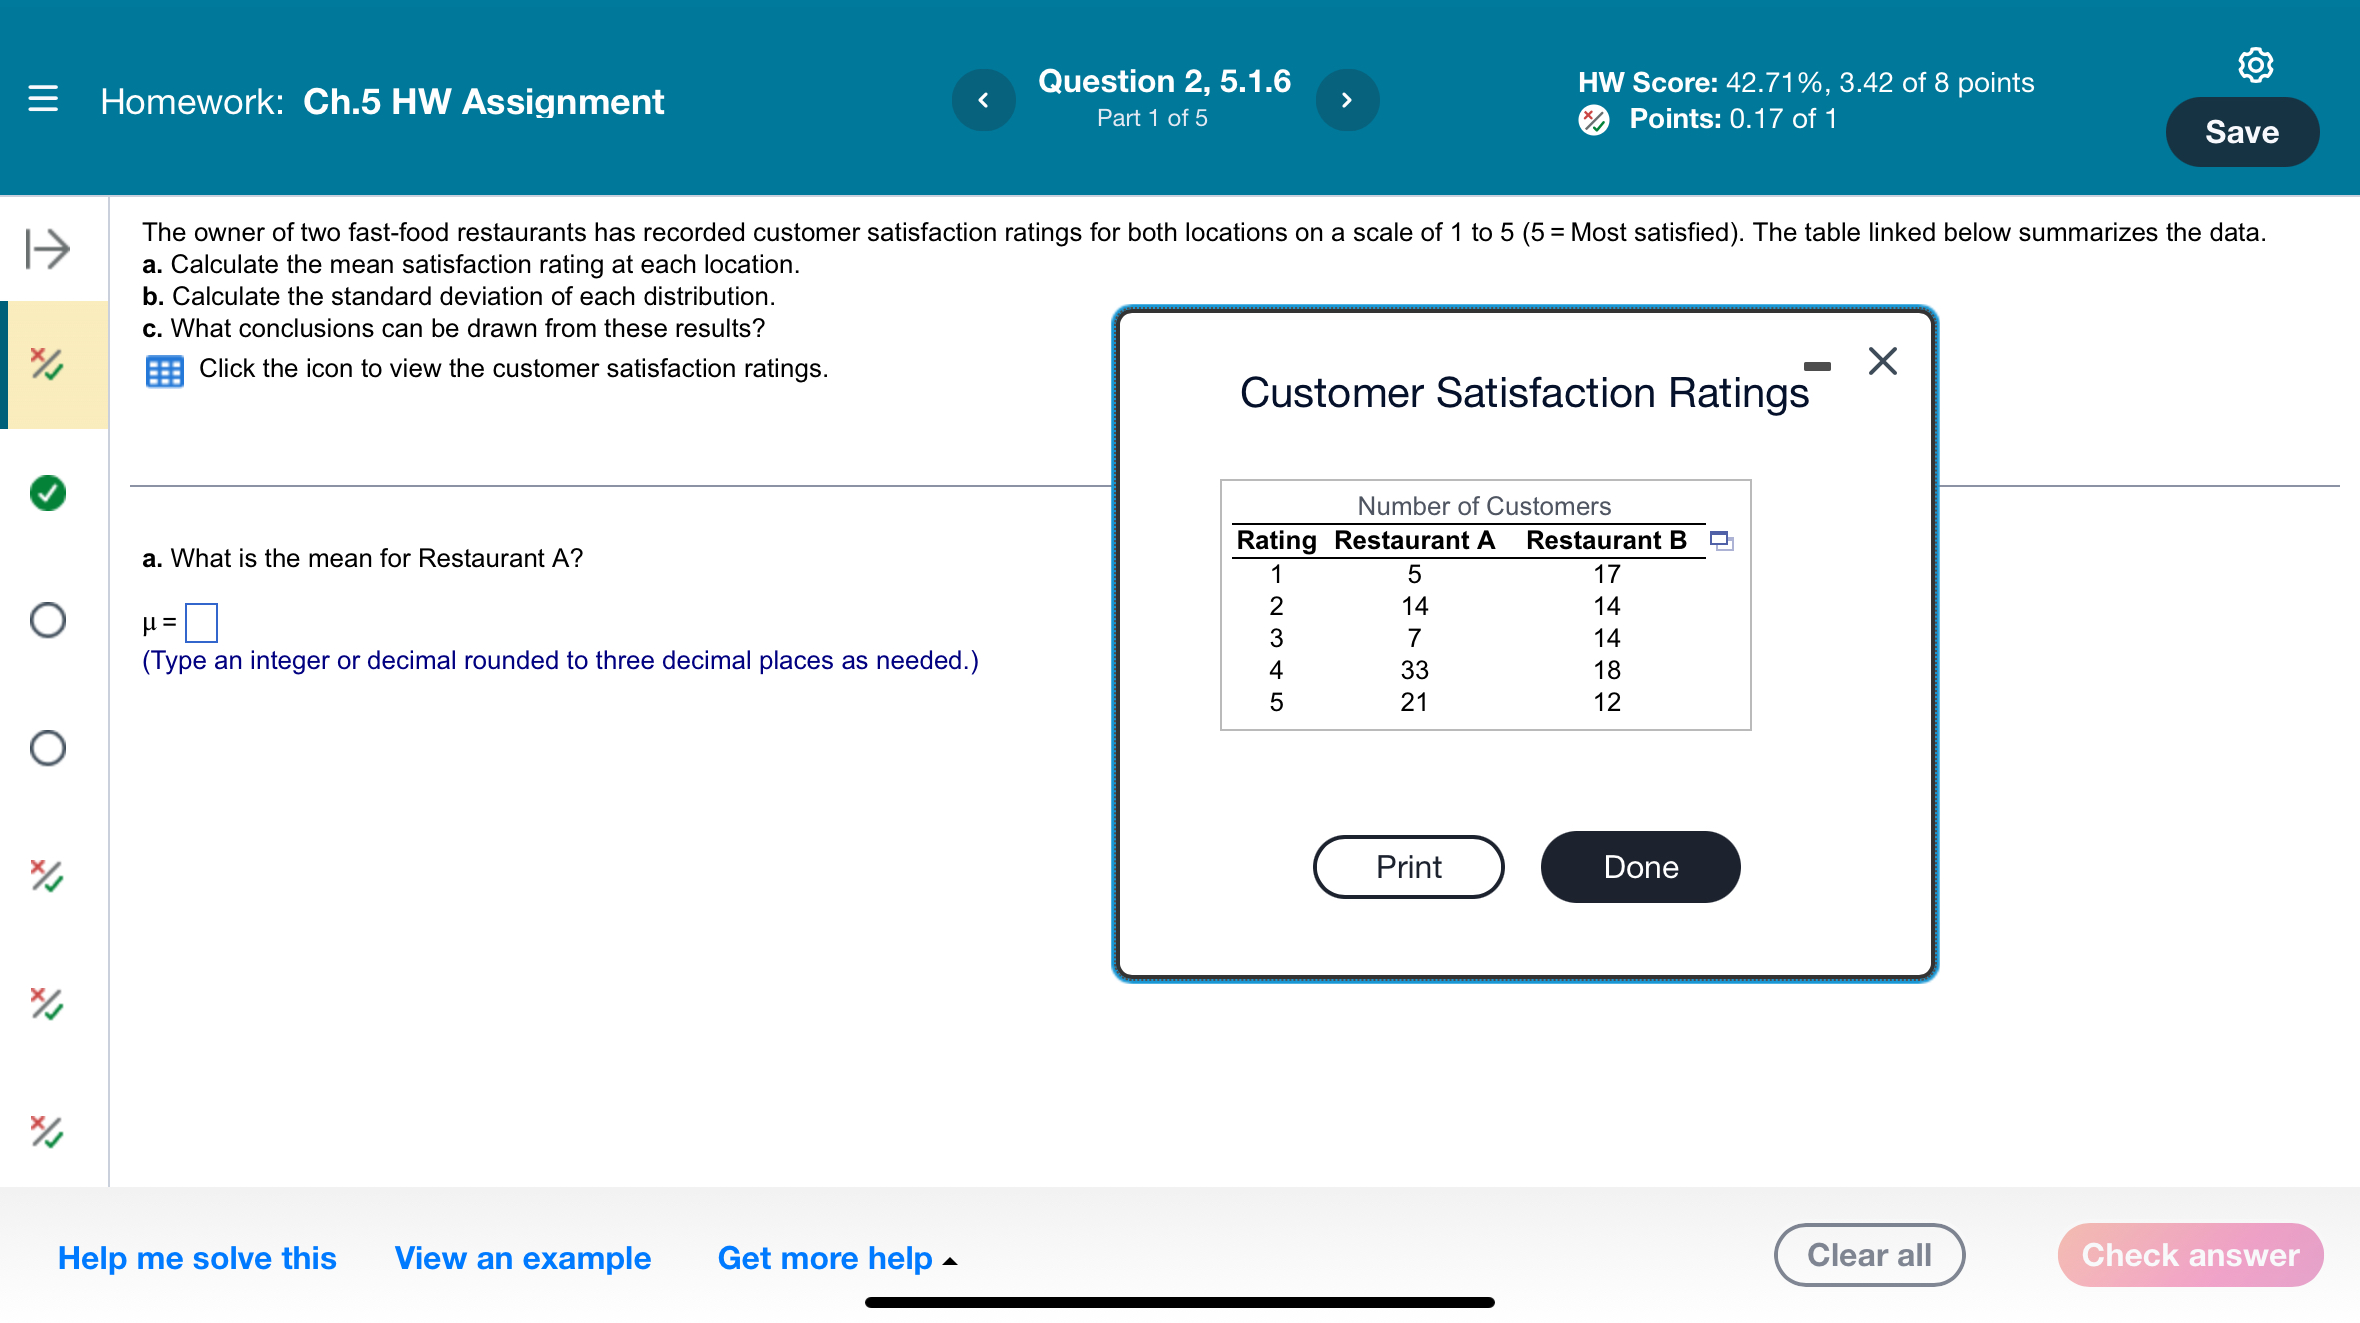This screenshot has height=1323, width=2360.
Task: Open the settings gear icon
Action: click(2255, 65)
